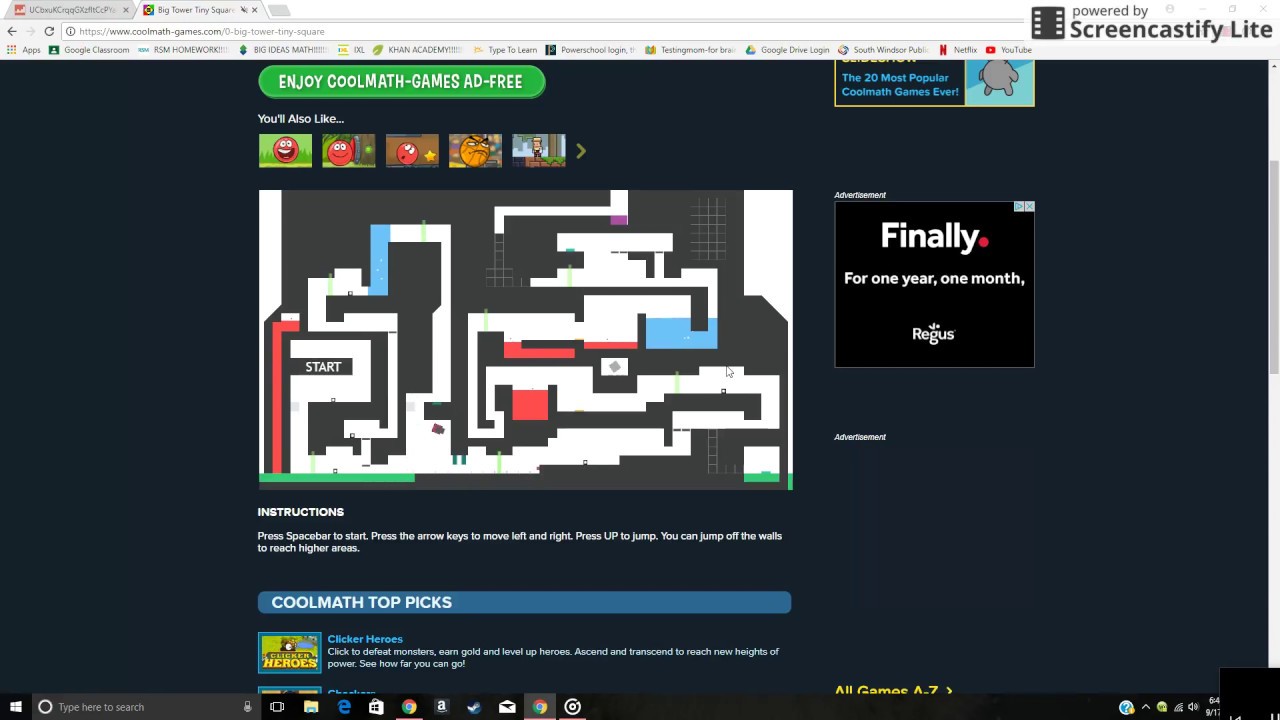Go back using browser back arrow
1280x720 pixels.
pos(12,31)
